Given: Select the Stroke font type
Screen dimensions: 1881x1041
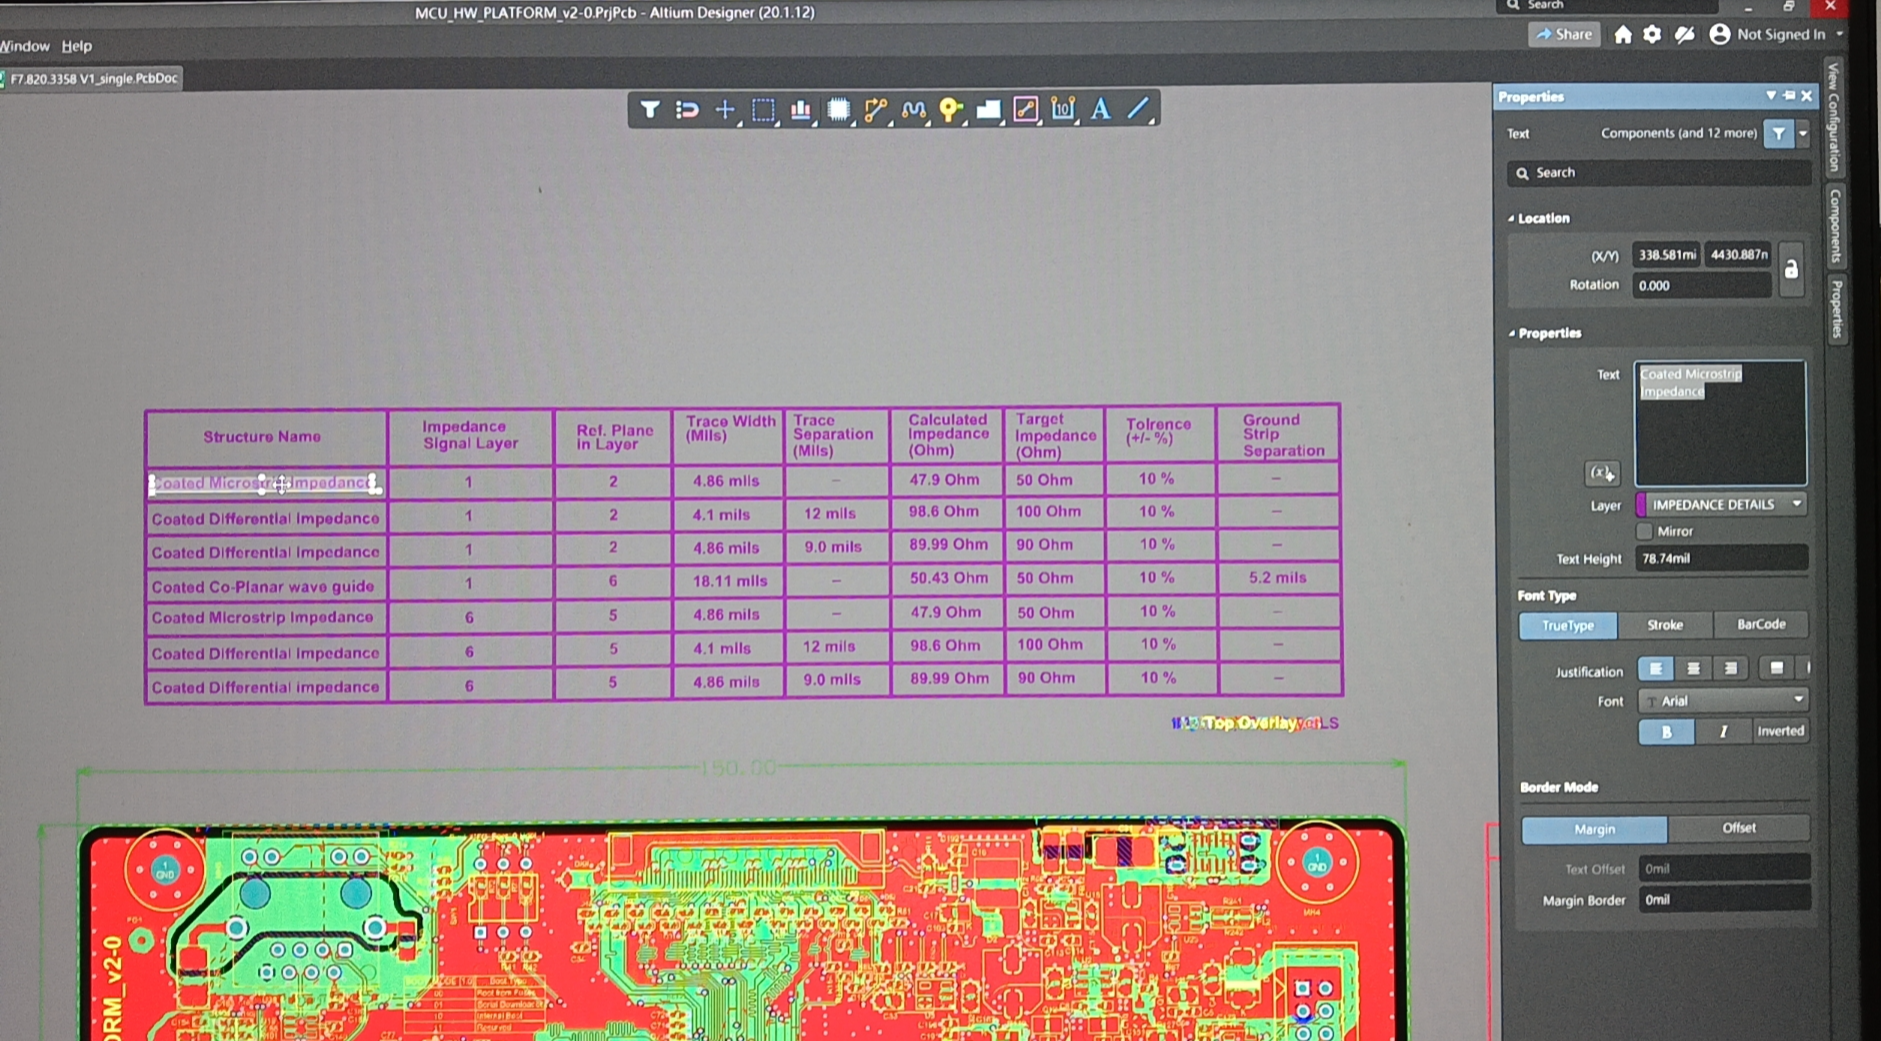Looking at the screenshot, I should coord(1665,625).
